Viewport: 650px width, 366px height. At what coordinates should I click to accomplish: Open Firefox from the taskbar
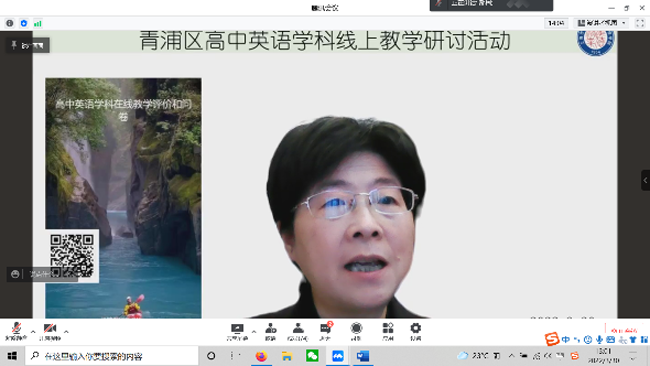pos(261,356)
